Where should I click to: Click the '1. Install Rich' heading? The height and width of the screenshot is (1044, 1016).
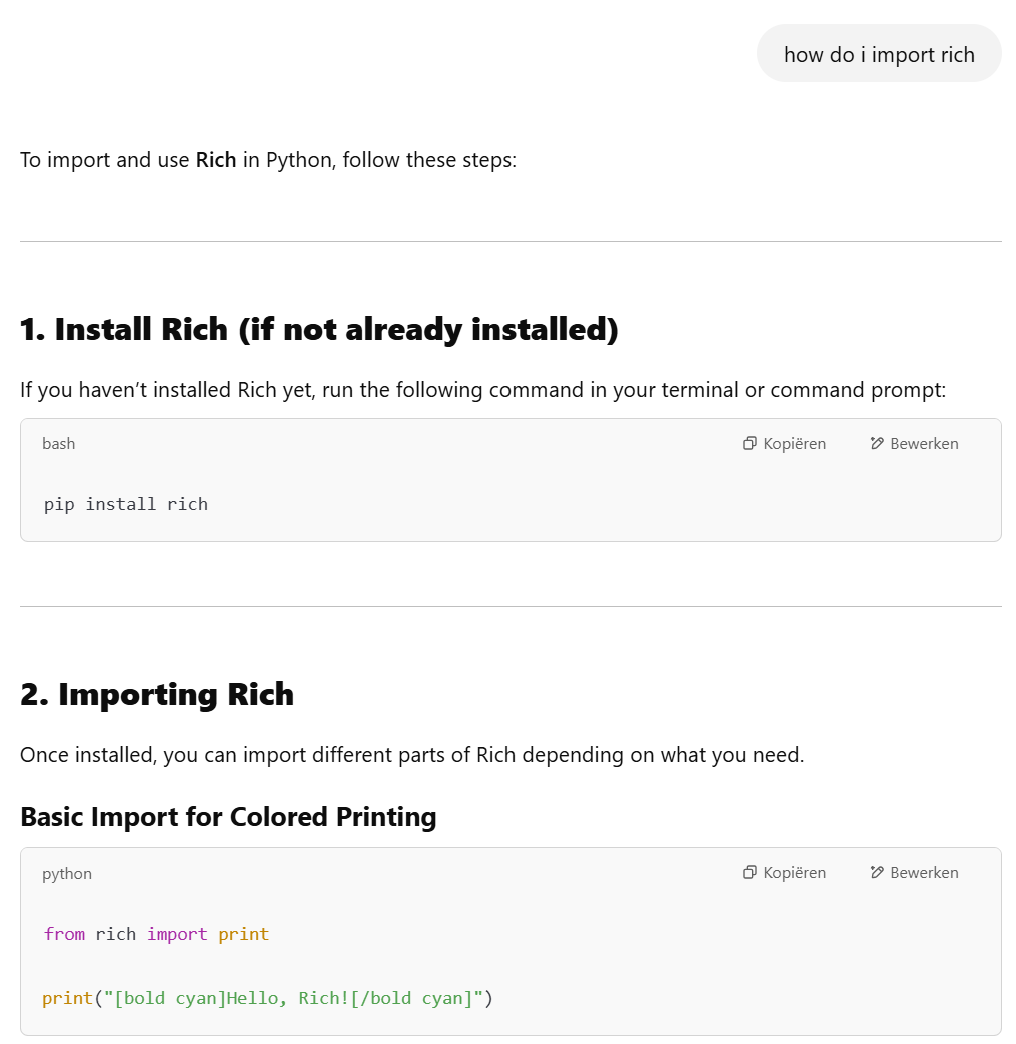tap(319, 330)
